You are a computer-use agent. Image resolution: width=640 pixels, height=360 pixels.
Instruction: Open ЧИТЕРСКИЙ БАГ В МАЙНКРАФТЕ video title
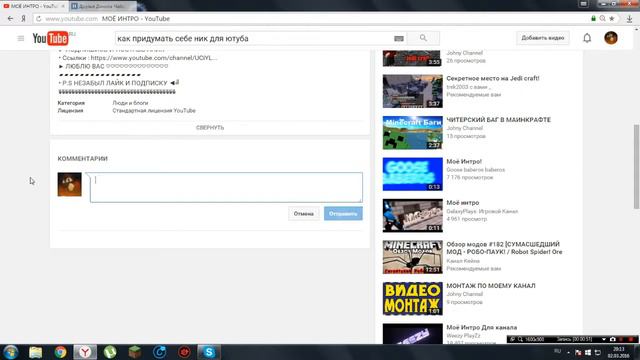(498, 120)
